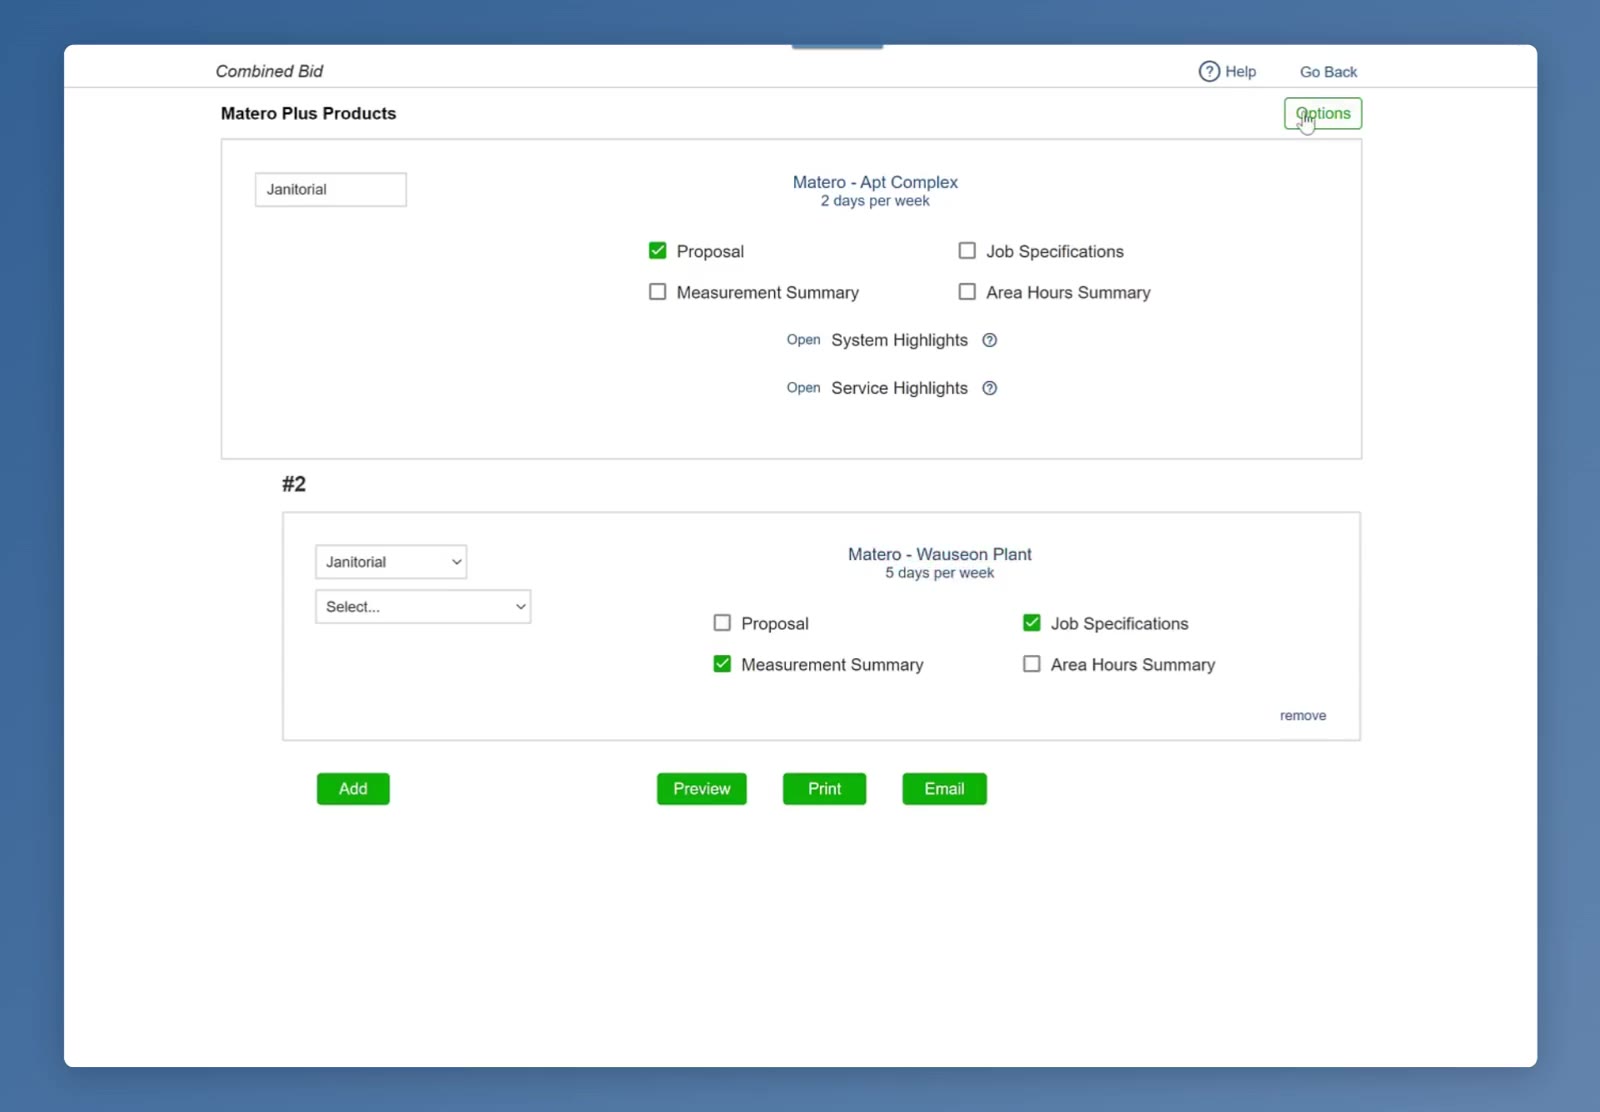Screen dimensions: 1600x1112
Task: Click the Combined Bid title text
Action: coord(269,71)
